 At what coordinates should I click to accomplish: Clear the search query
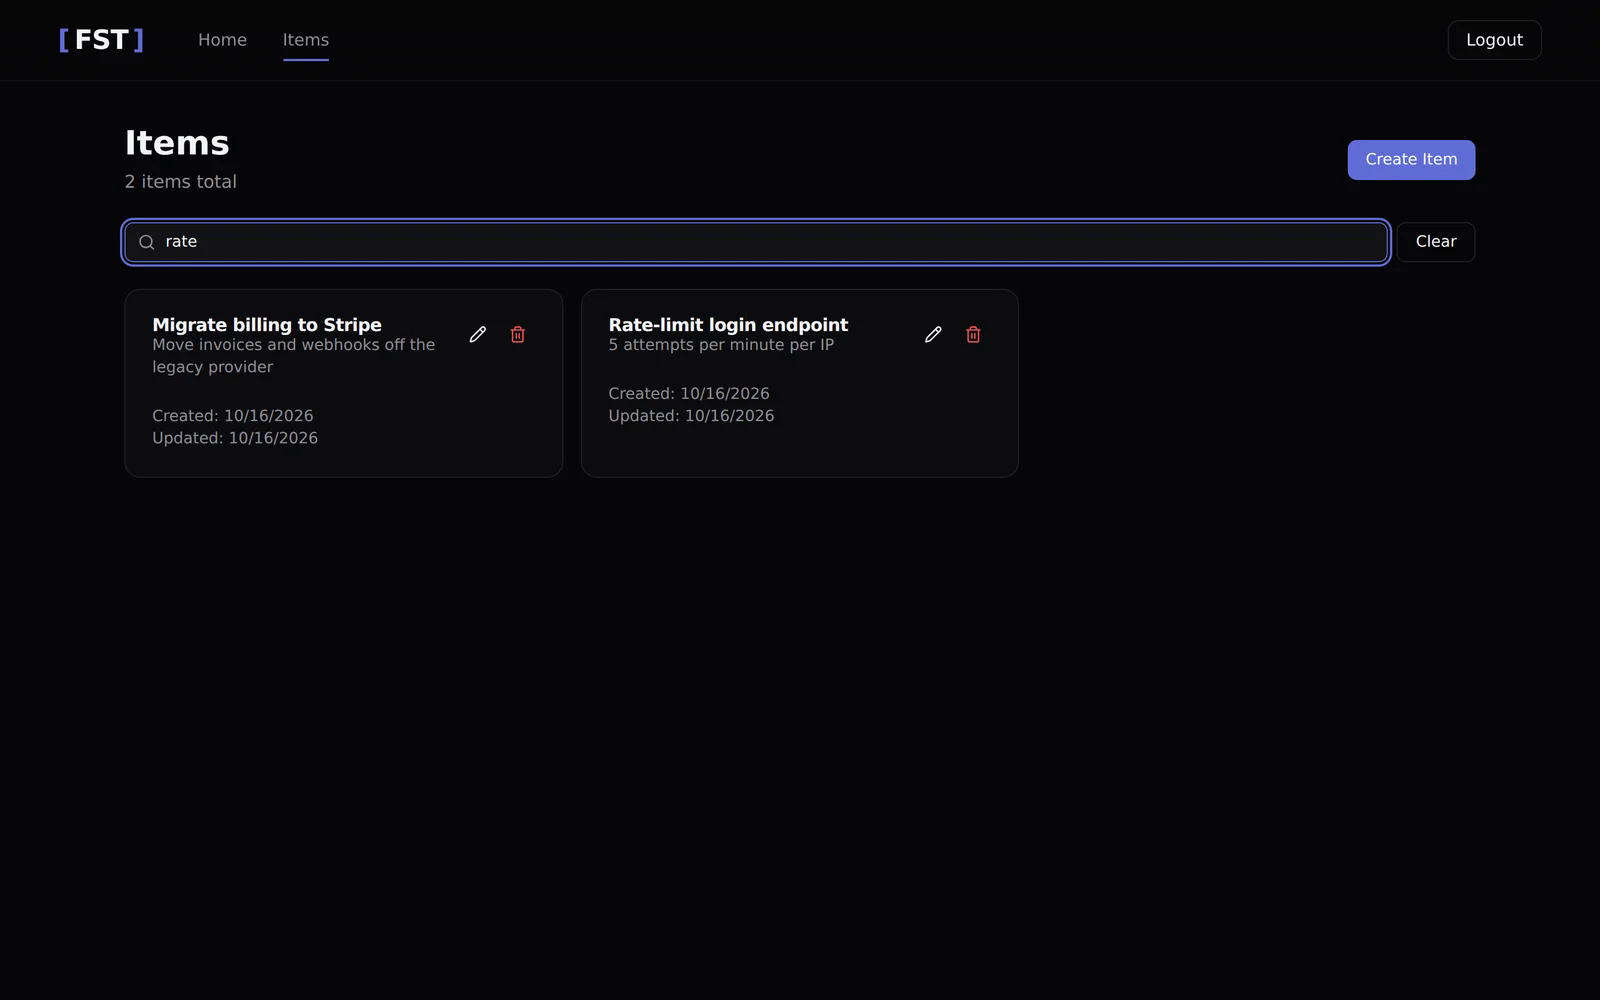point(1436,242)
